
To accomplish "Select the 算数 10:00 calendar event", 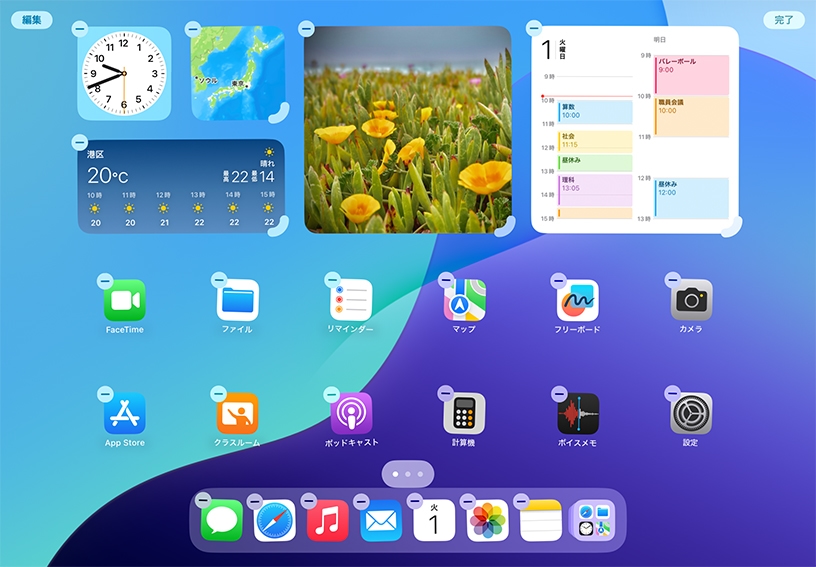I will (x=594, y=111).
